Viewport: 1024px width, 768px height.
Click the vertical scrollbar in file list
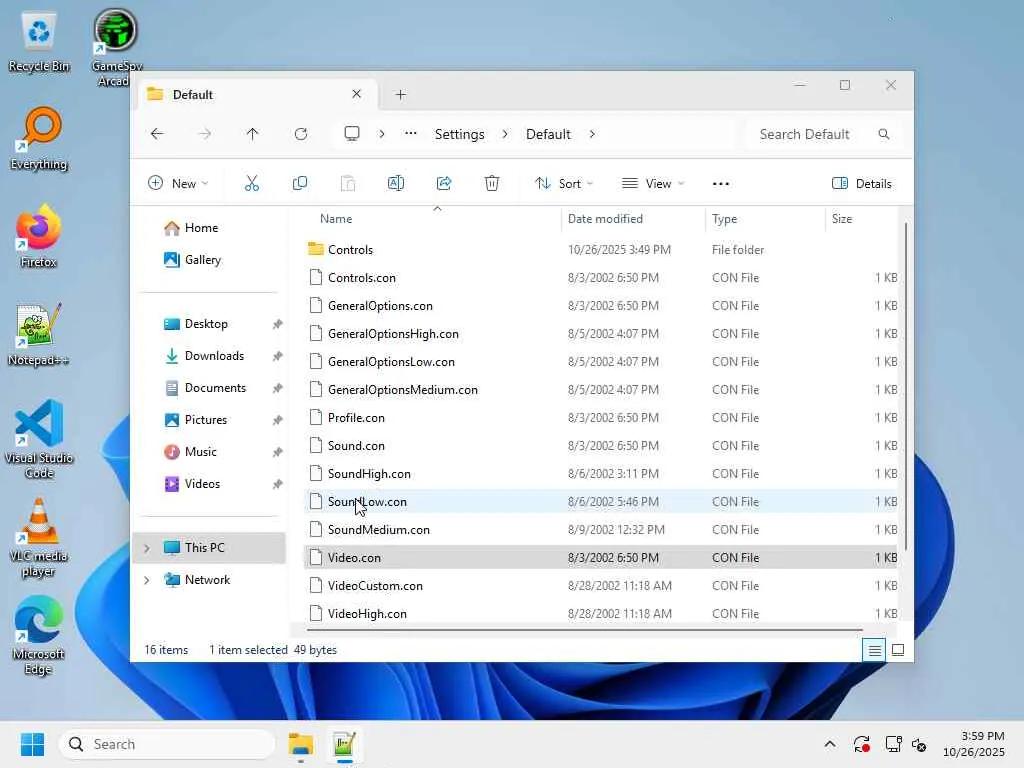pyautogui.click(x=906, y=387)
